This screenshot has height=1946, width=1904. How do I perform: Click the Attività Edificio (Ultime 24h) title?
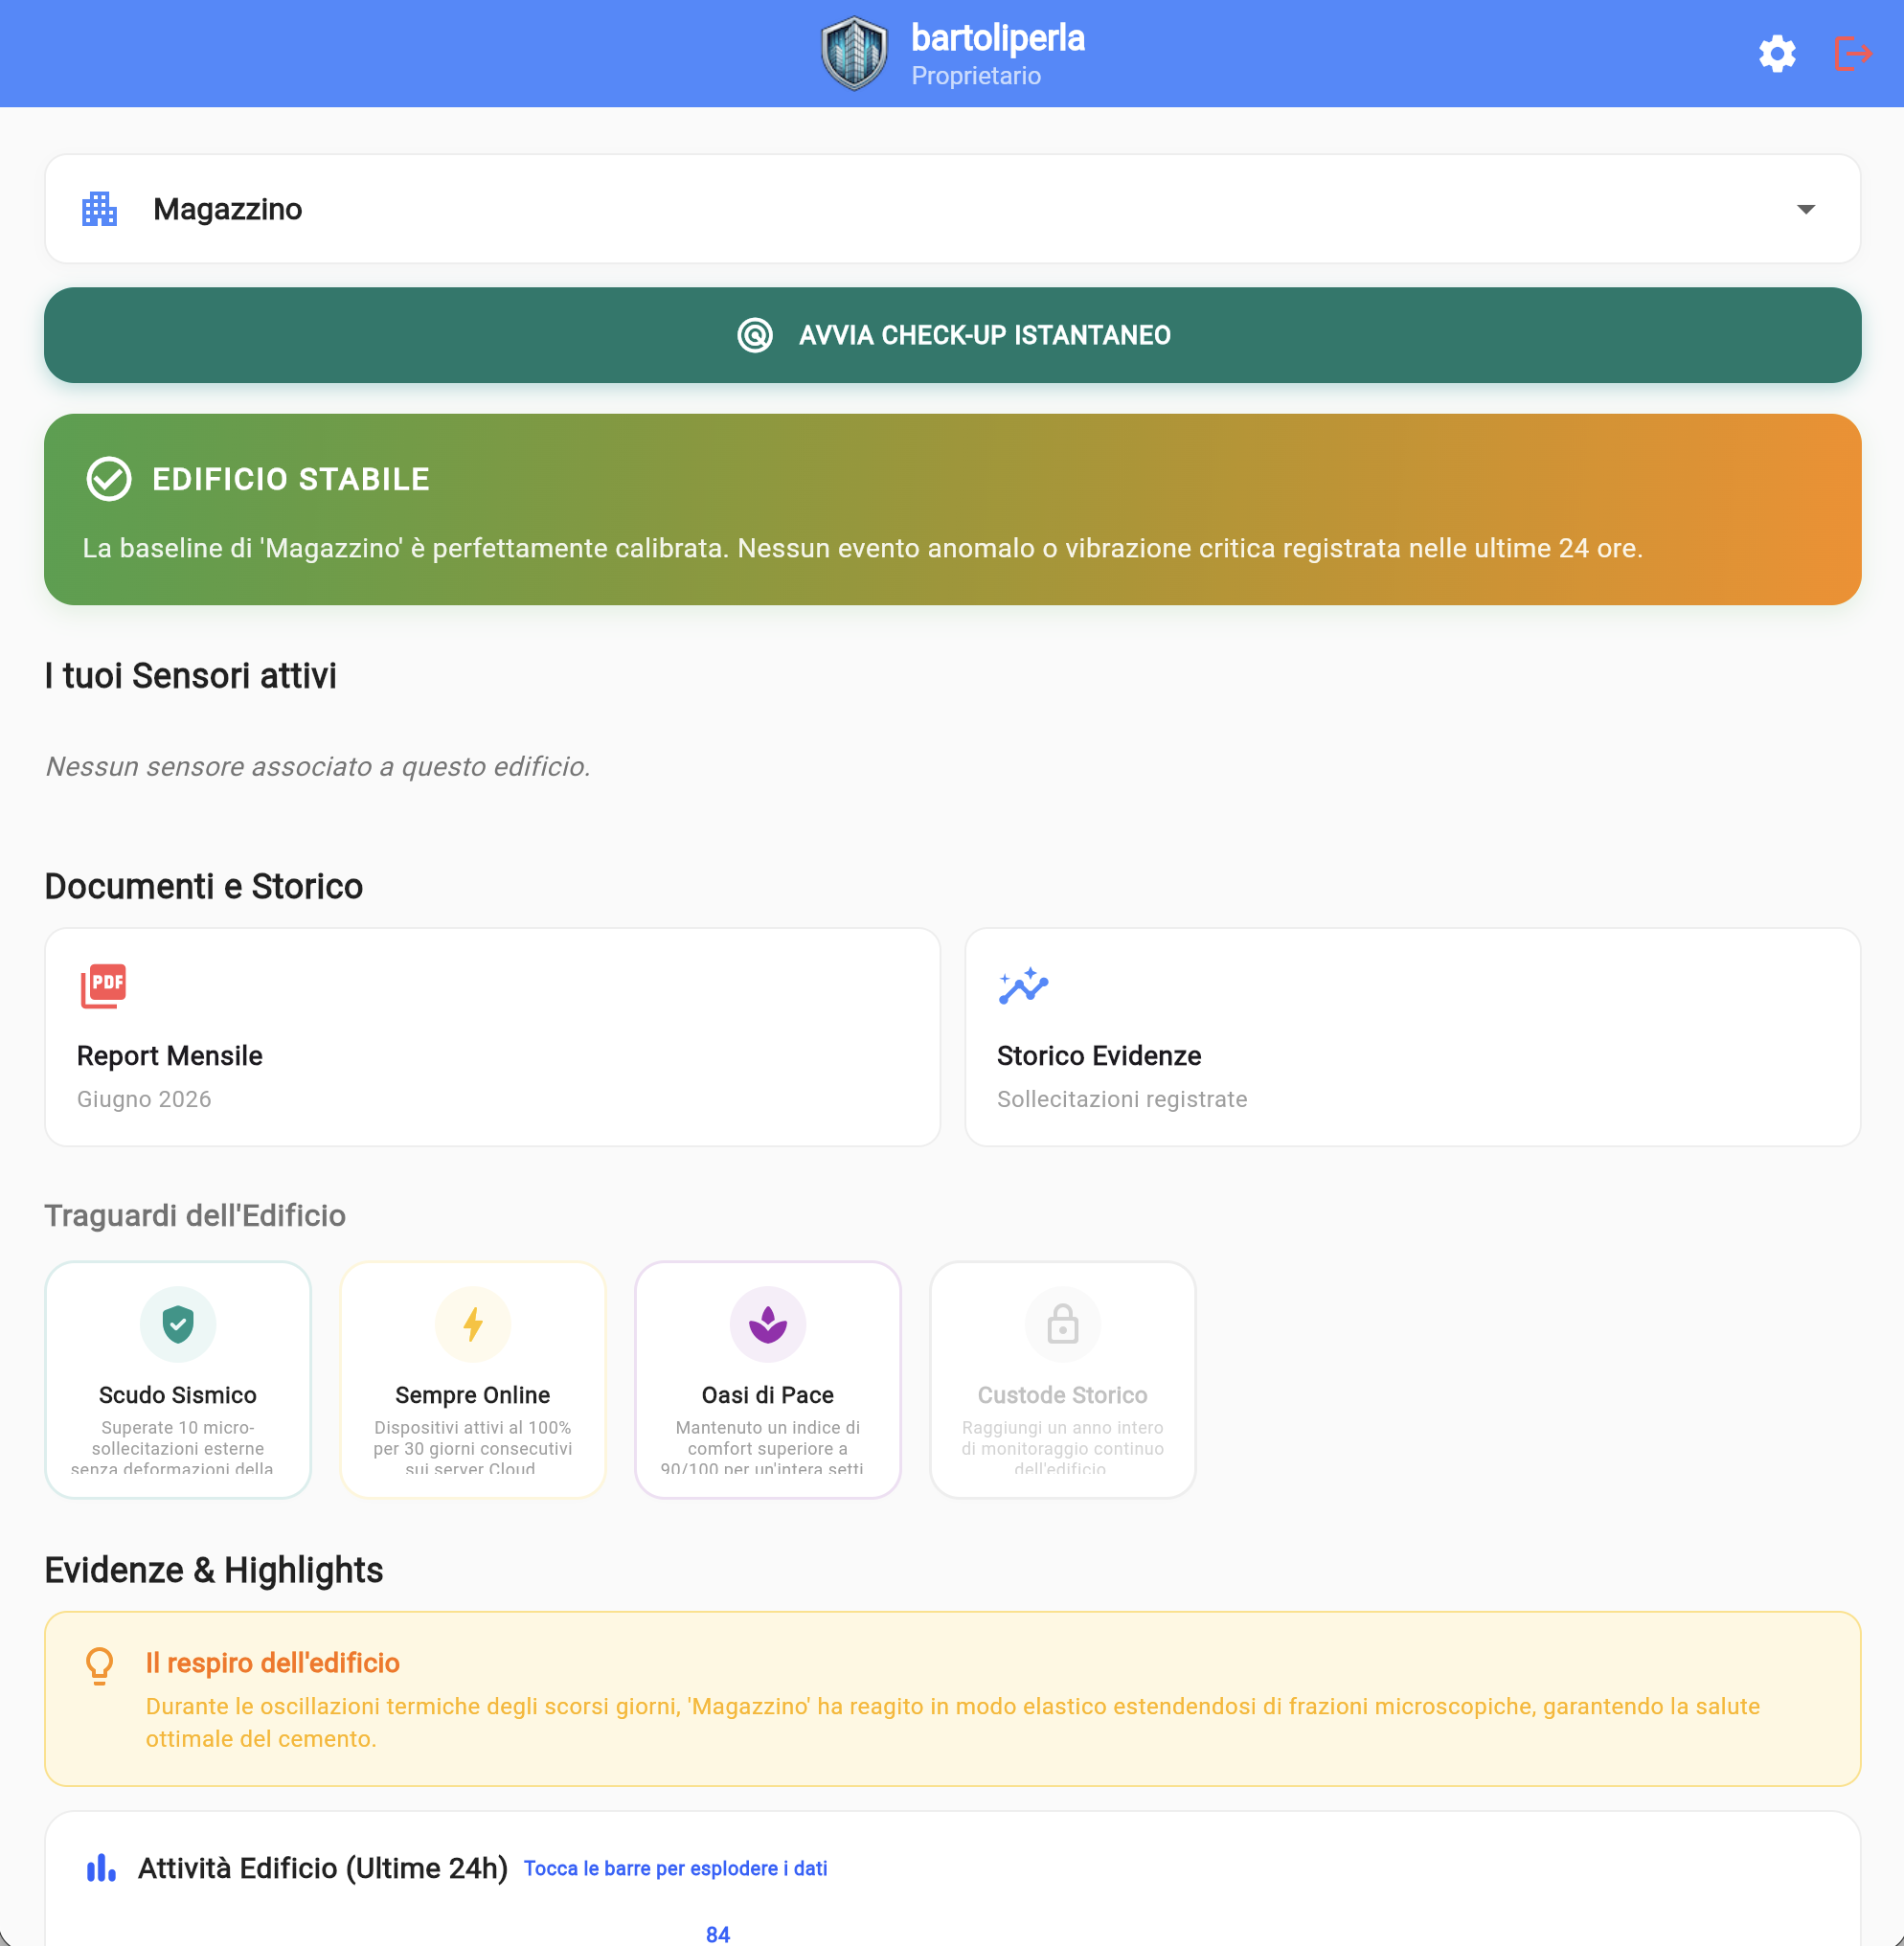(323, 1868)
